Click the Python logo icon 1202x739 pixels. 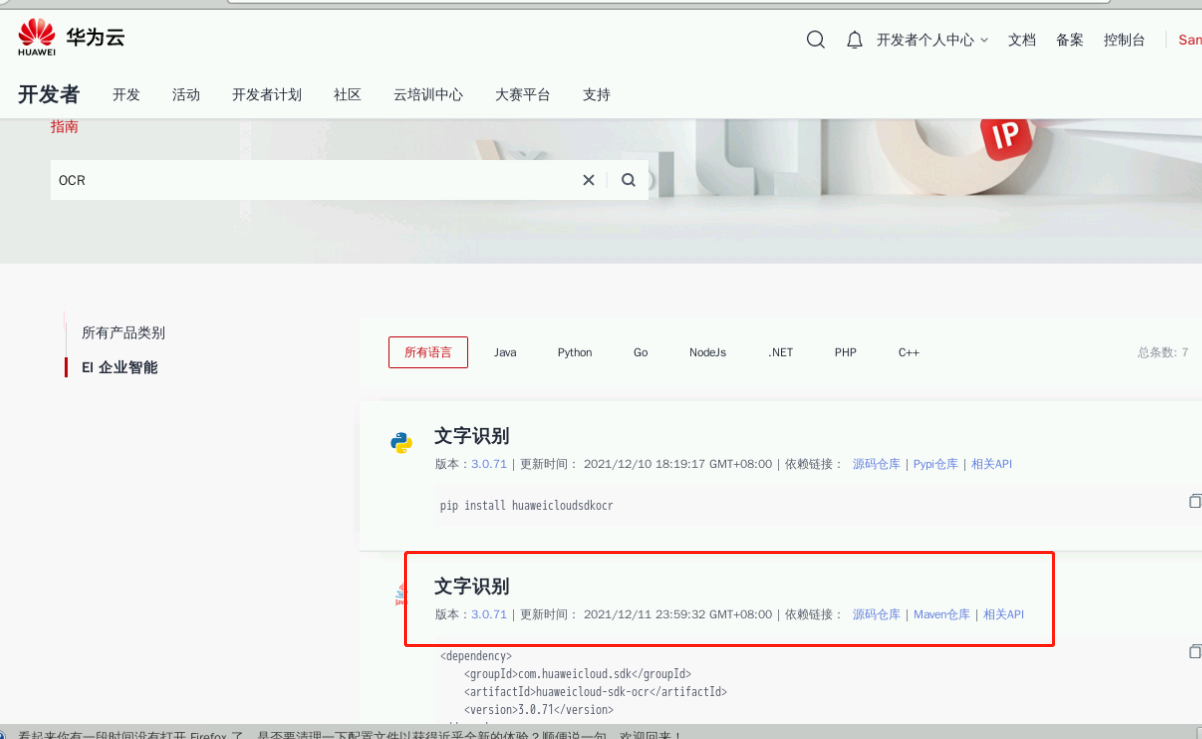(x=401, y=443)
